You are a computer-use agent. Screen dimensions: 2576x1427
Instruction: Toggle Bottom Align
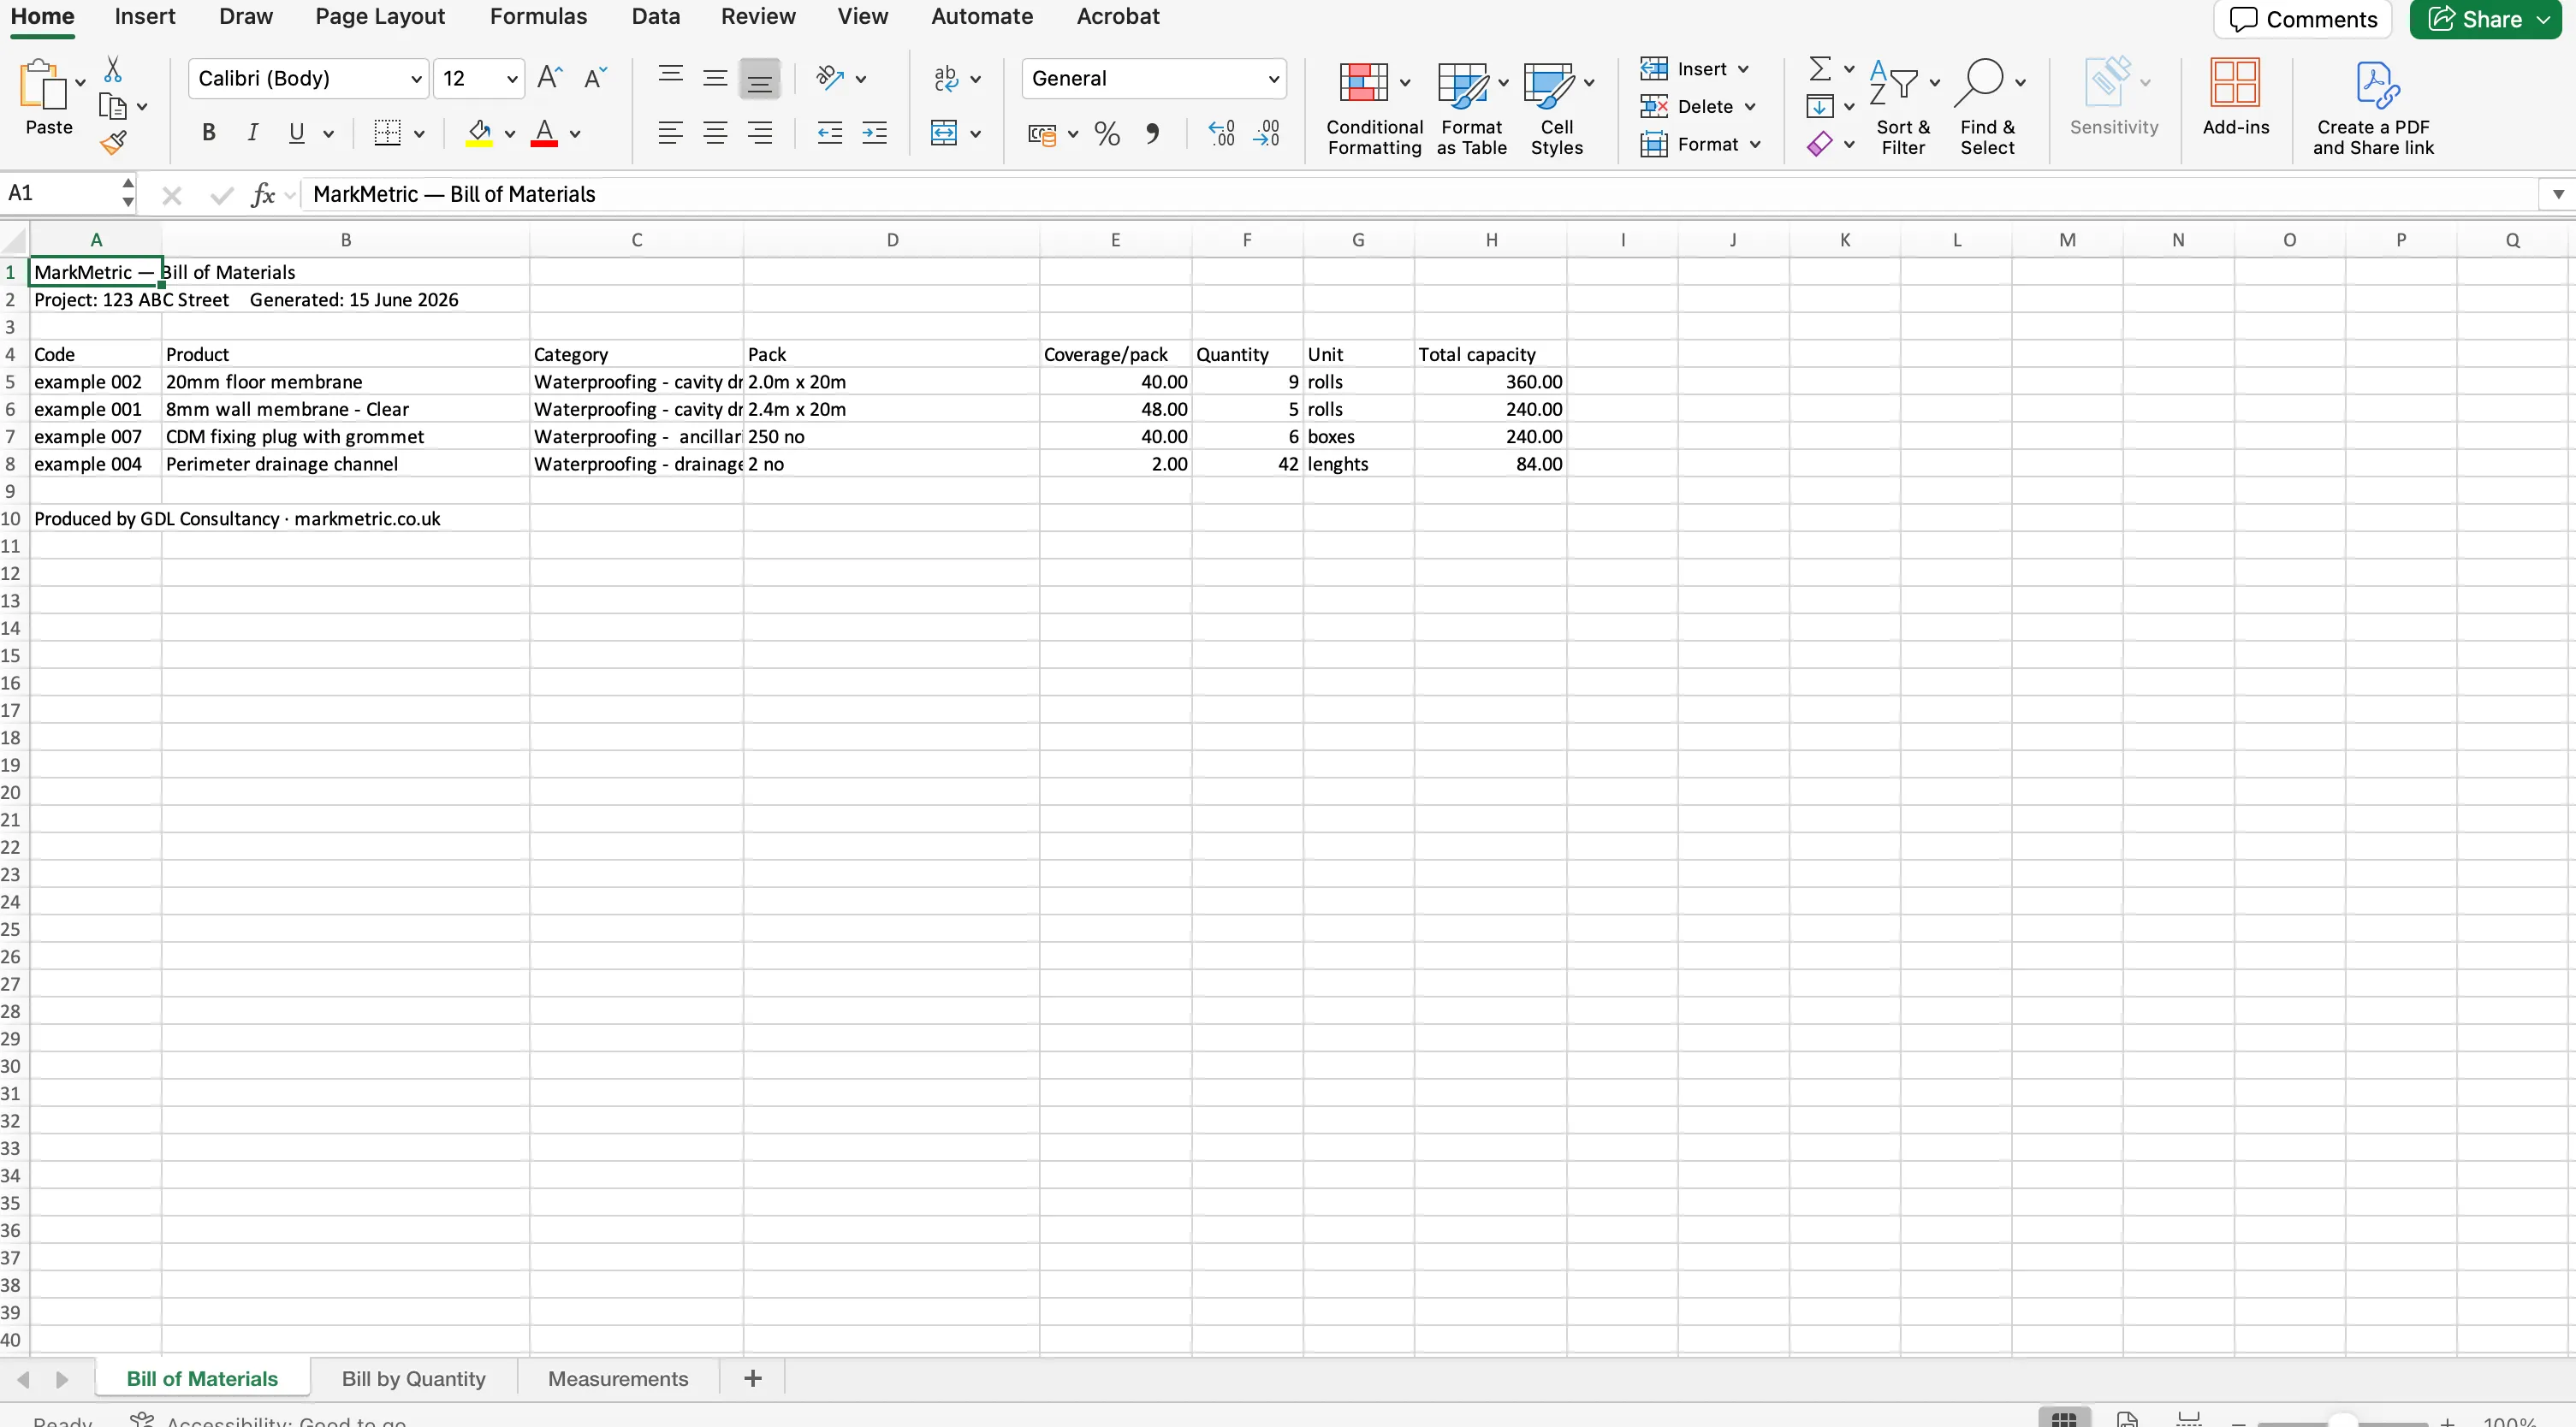coord(760,79)
